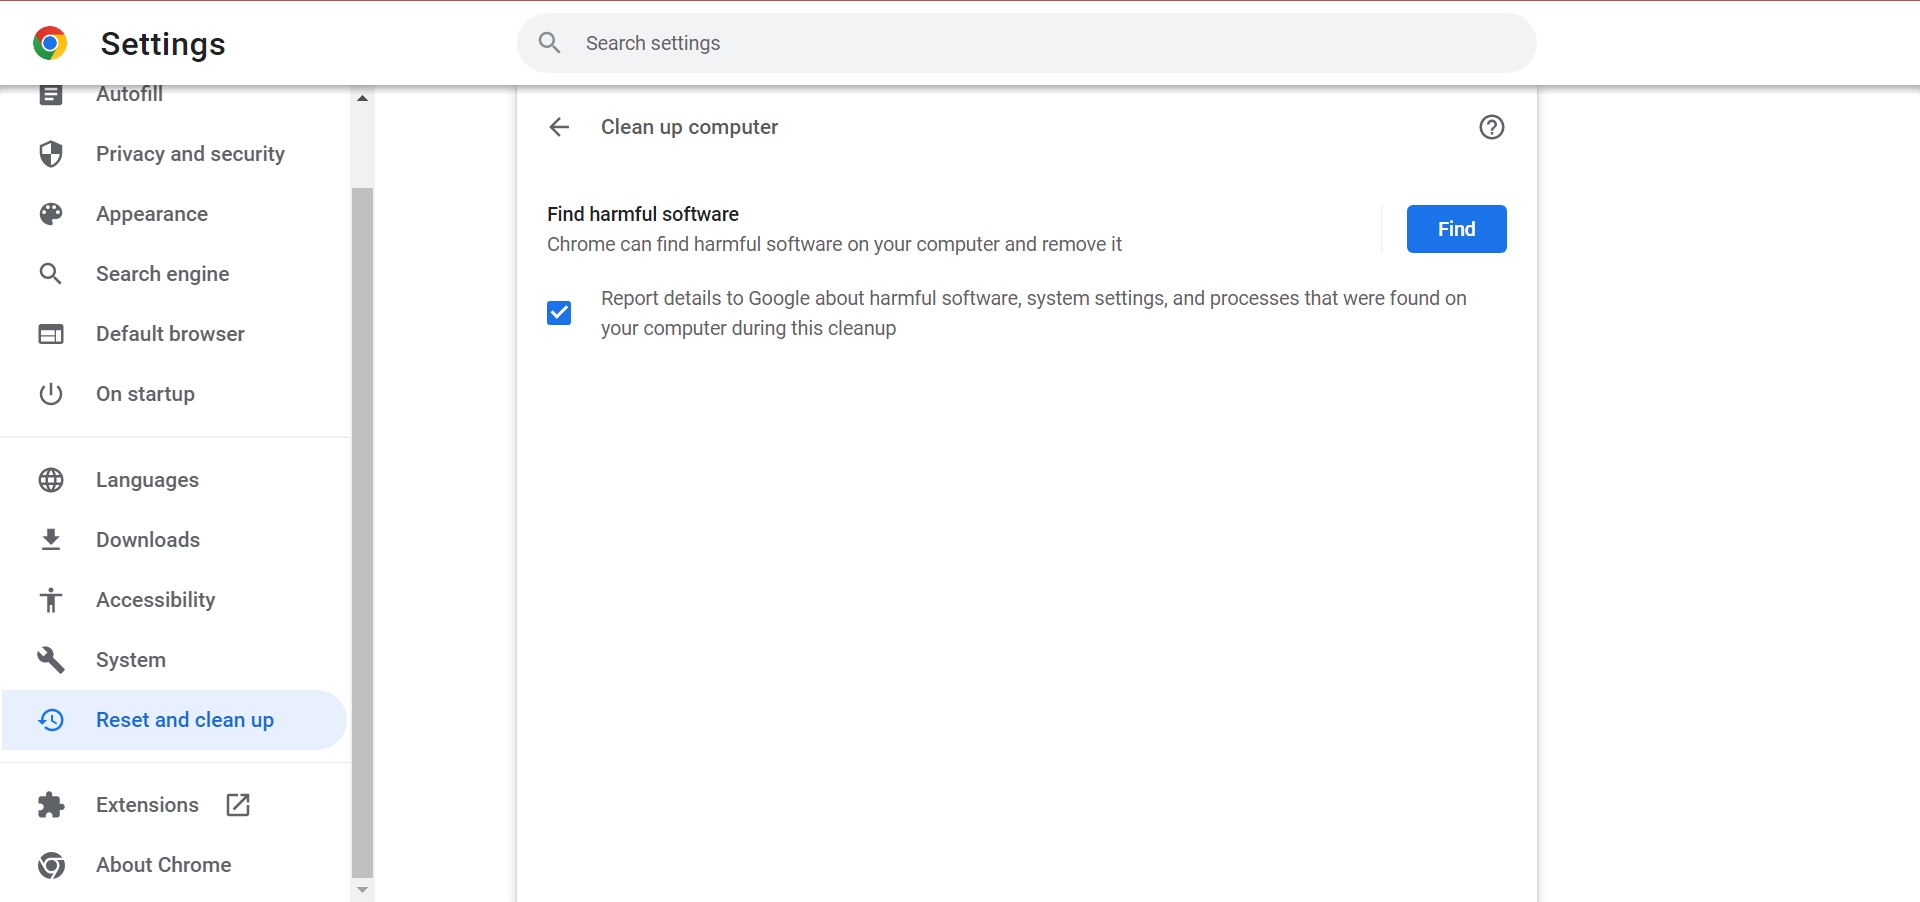Viewport: 1920px width, 902px height.
Task: Open the Search engine settings section
Action: [x=163, y=274]
